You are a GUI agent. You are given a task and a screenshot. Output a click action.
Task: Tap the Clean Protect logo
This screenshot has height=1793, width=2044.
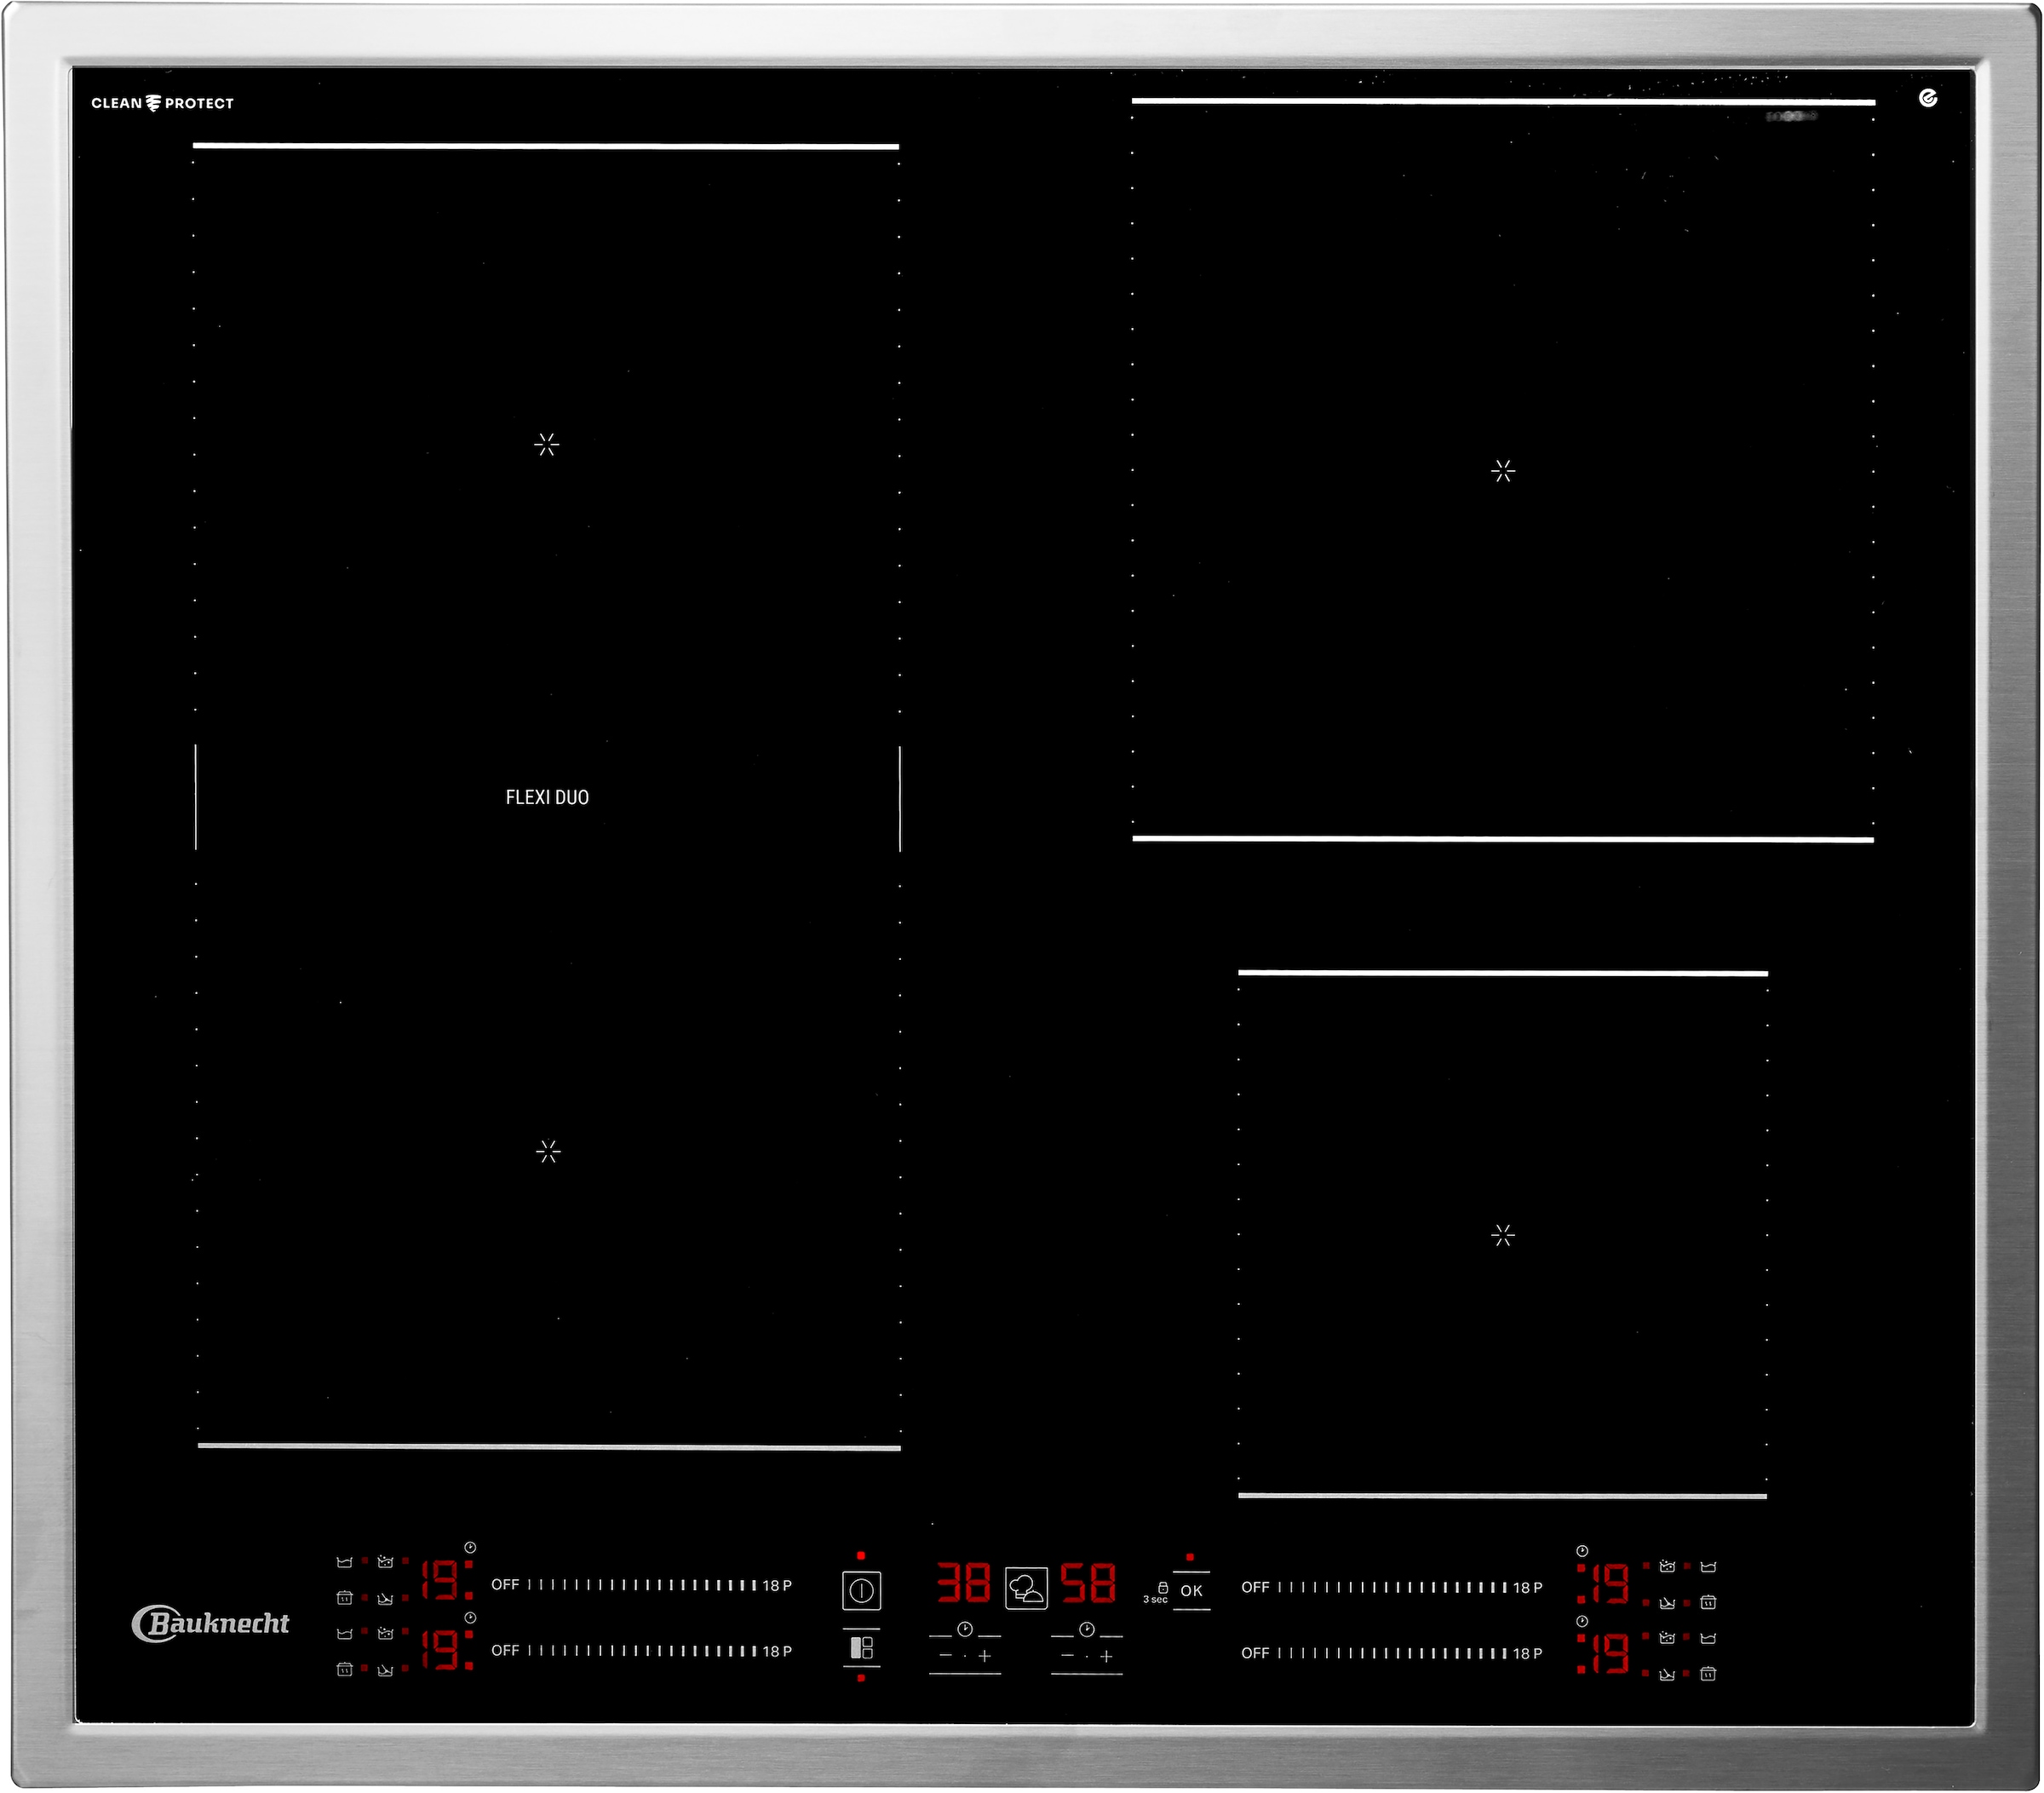162,103
